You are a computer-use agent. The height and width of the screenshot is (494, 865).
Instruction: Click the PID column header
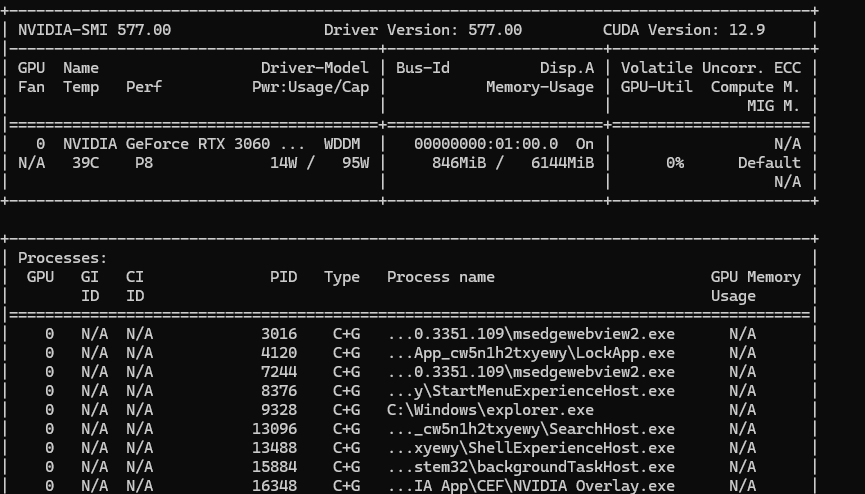click(x=283, y=277)
